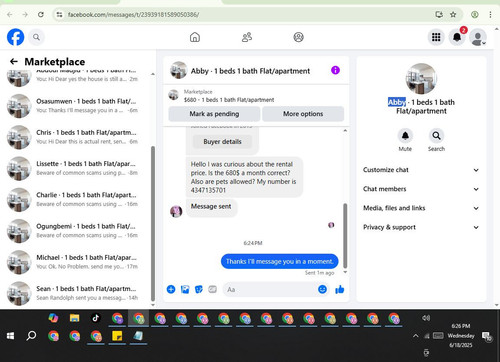Click Abby chat header title
Screen dimensions: 500x362
tap(250, 71)
